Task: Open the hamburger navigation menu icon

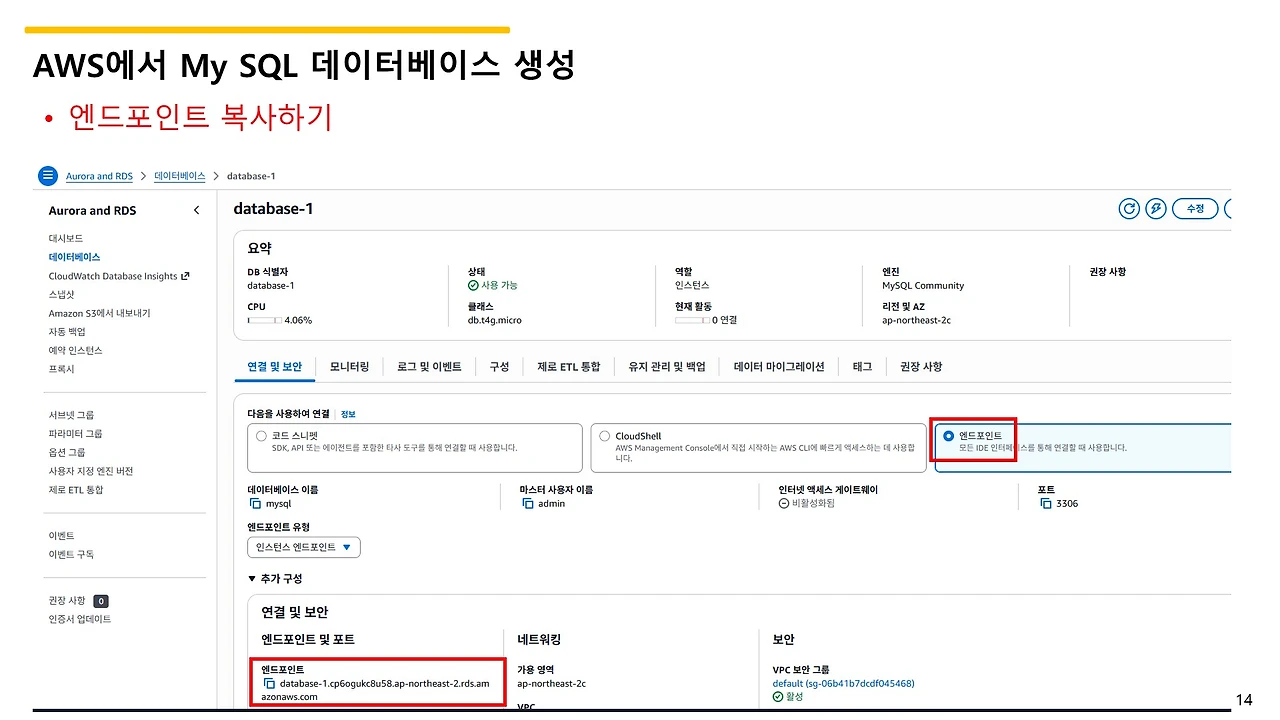Action: coord(48,176)
